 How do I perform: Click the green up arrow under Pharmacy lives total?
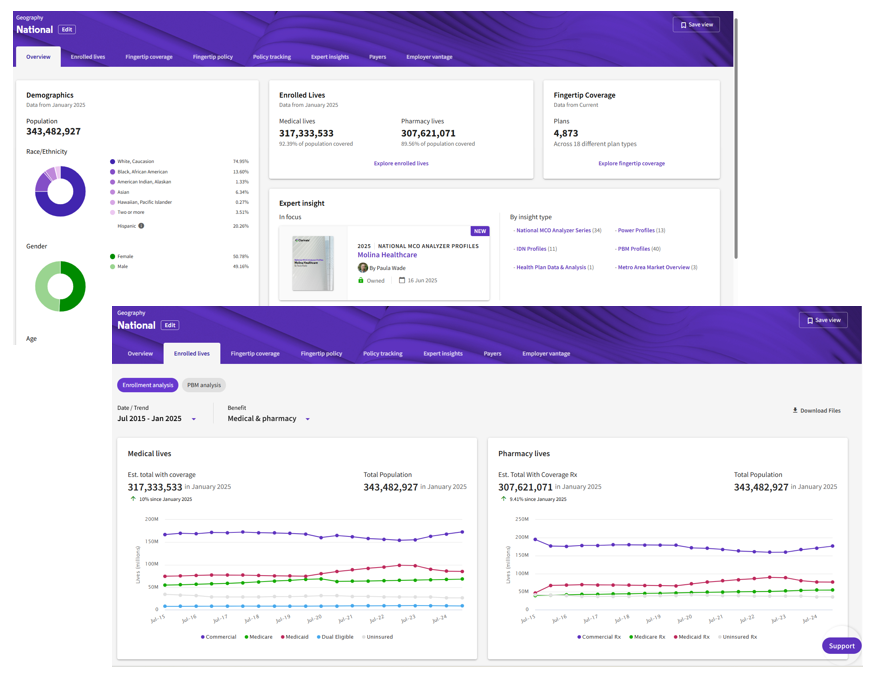(502, 497)
